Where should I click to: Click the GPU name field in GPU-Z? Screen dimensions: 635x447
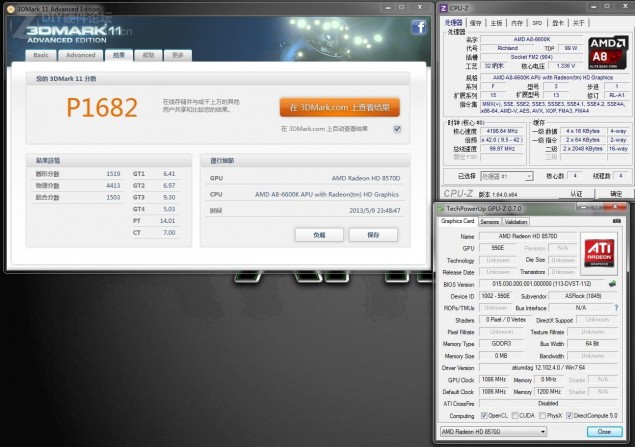click(x=528, y=236)
